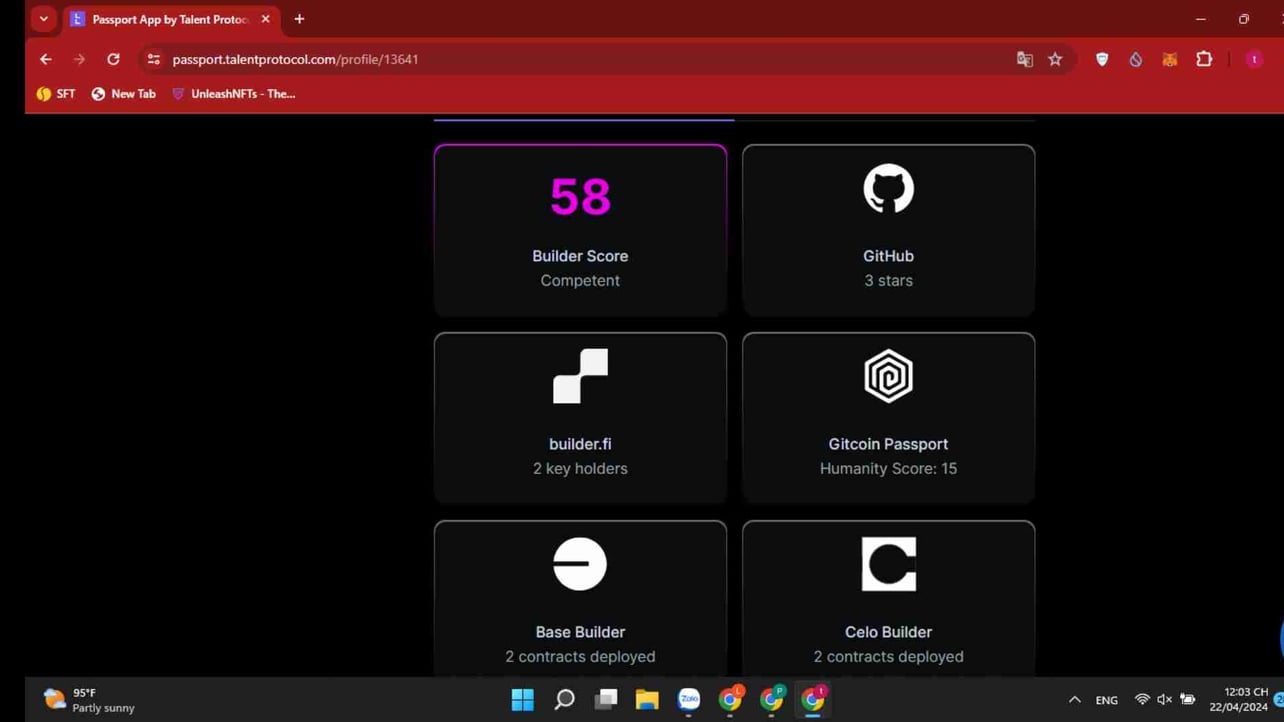Go back to the previous page
Viewport: 1284px width, 722px height.
point(45,60)
